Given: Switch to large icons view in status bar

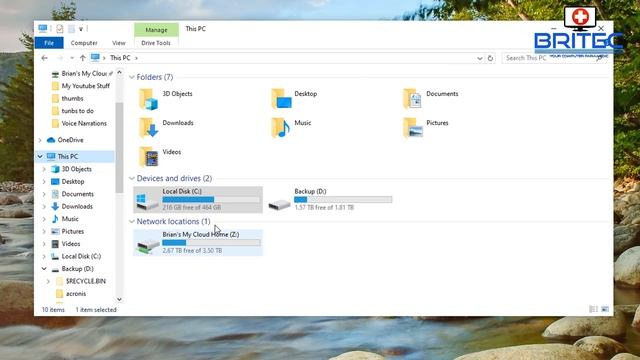Looking at the screenshot, I should (x=605, y=309).
